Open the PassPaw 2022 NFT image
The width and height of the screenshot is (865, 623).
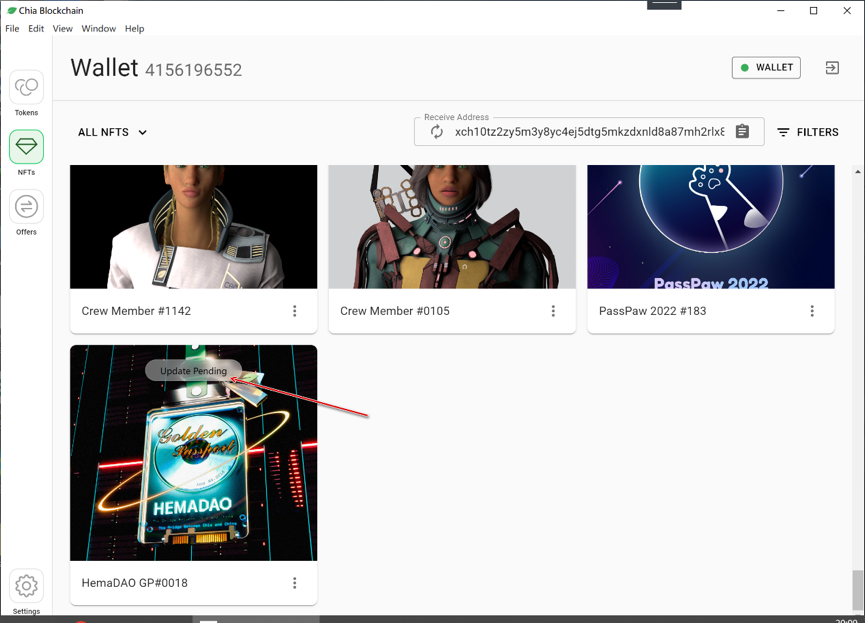711,226
